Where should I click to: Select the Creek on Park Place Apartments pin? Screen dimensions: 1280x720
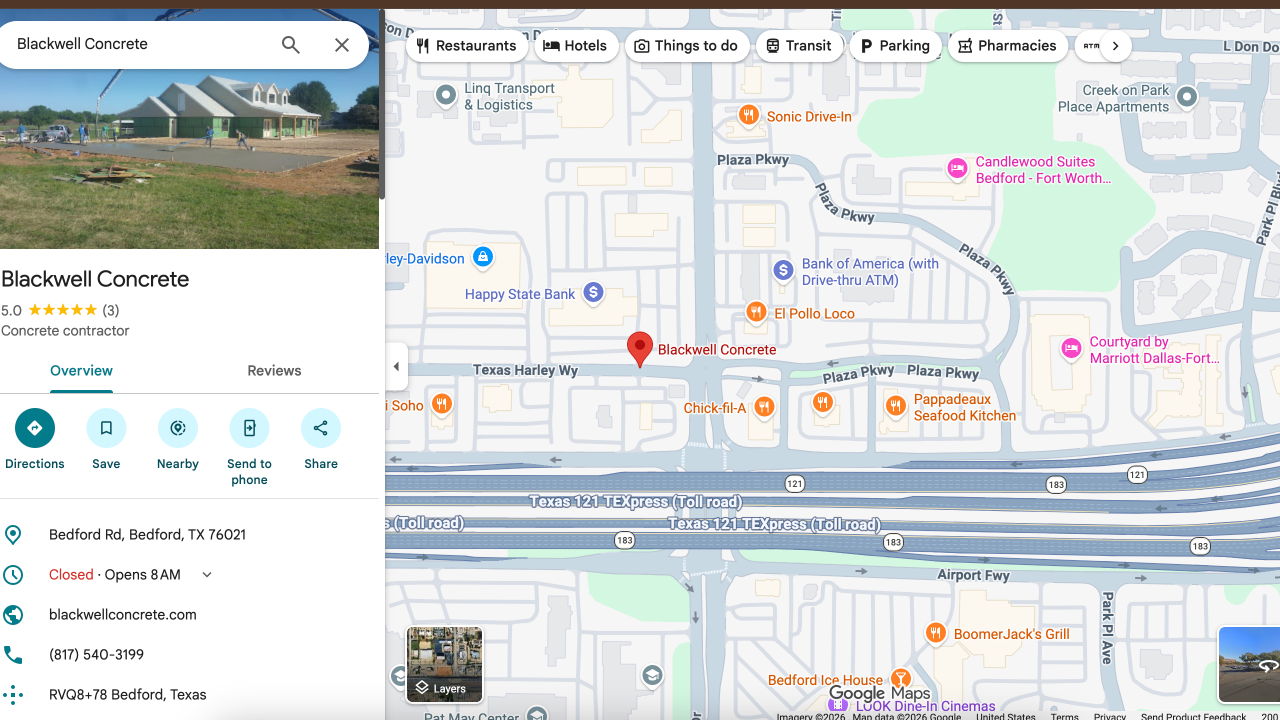(1187, 97)
